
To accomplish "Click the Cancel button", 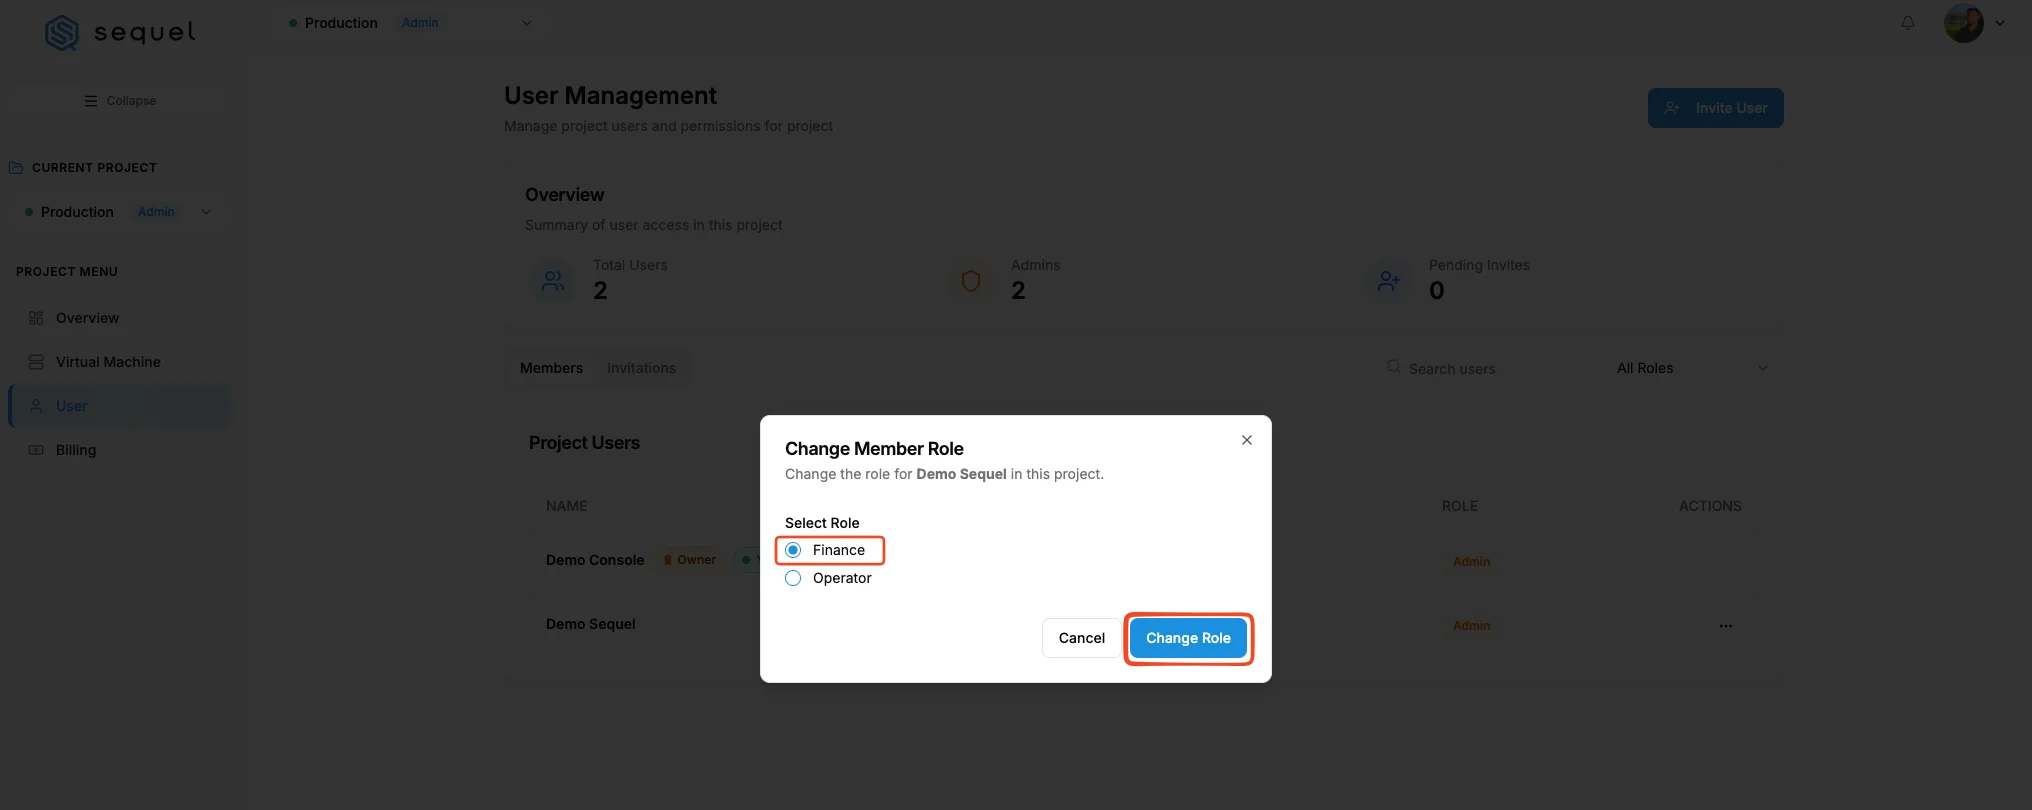I will (1082, 638).
